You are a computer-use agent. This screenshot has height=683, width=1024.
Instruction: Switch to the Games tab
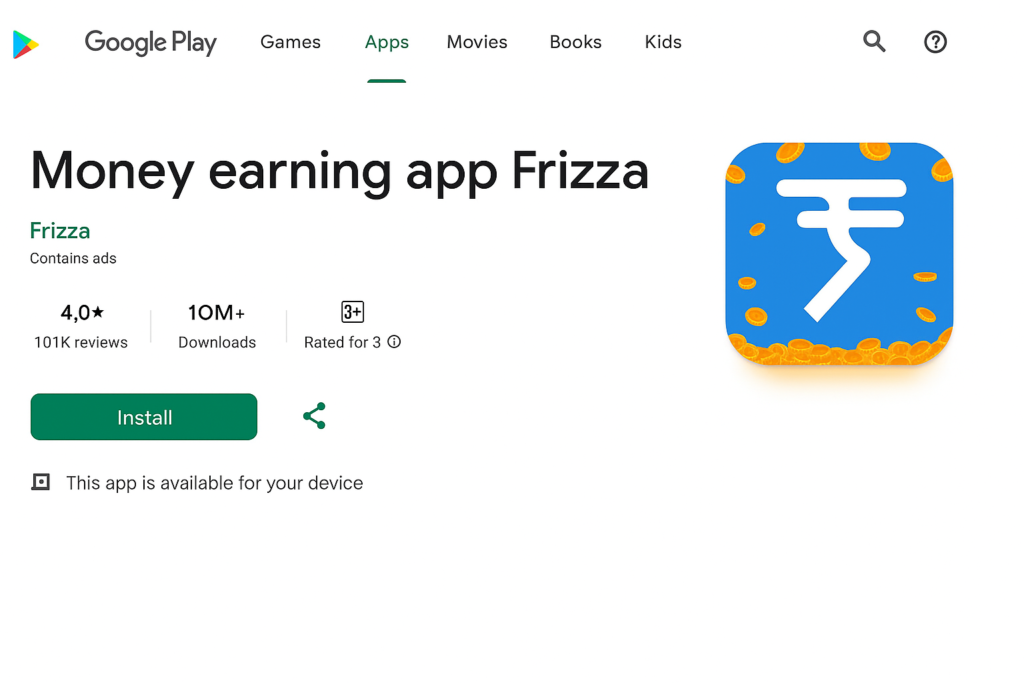coord(291,42)
